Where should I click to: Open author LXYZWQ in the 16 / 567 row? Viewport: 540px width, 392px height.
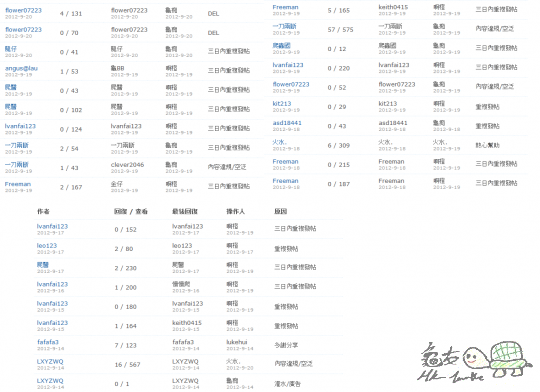pos(50,361)
